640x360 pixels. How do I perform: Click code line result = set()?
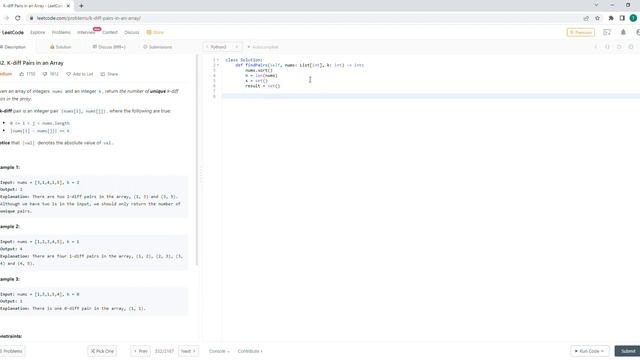pyautogui.click(x=262, y=86)
